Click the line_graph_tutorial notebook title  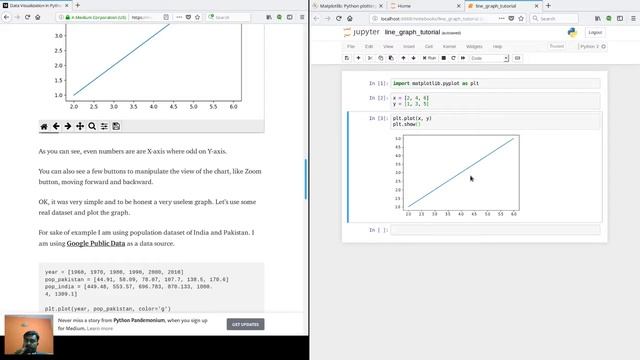pyautogui.click(x=412, y=32)
